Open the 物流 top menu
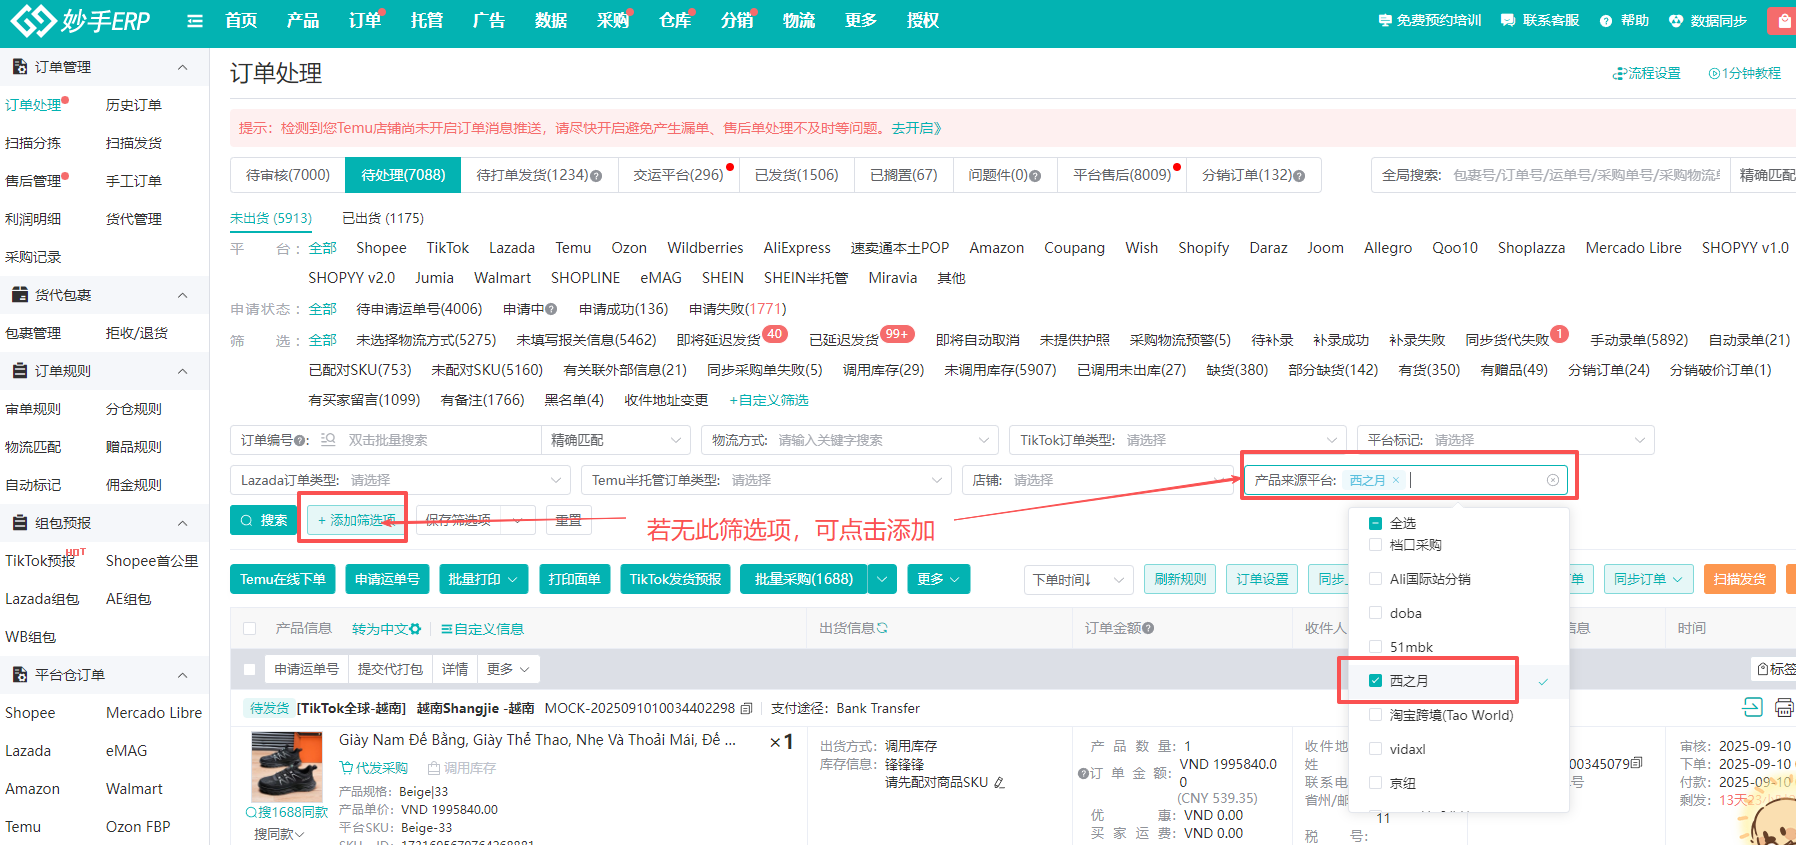 click(799, 21)
